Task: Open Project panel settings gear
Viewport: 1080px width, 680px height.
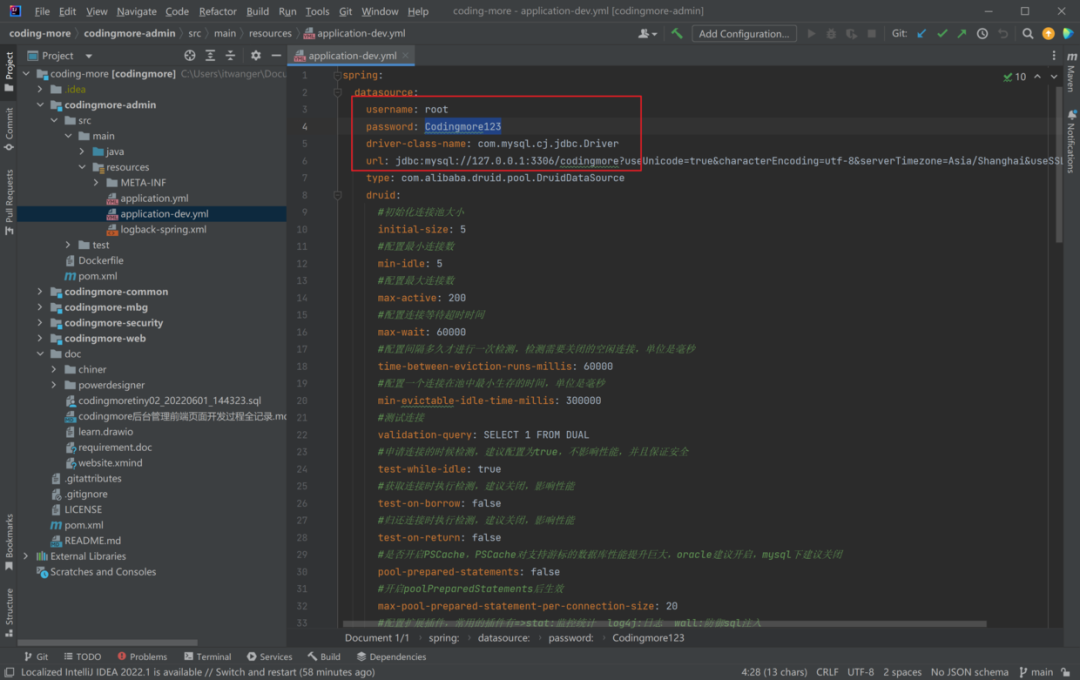Action: click(x=256, y=55)
